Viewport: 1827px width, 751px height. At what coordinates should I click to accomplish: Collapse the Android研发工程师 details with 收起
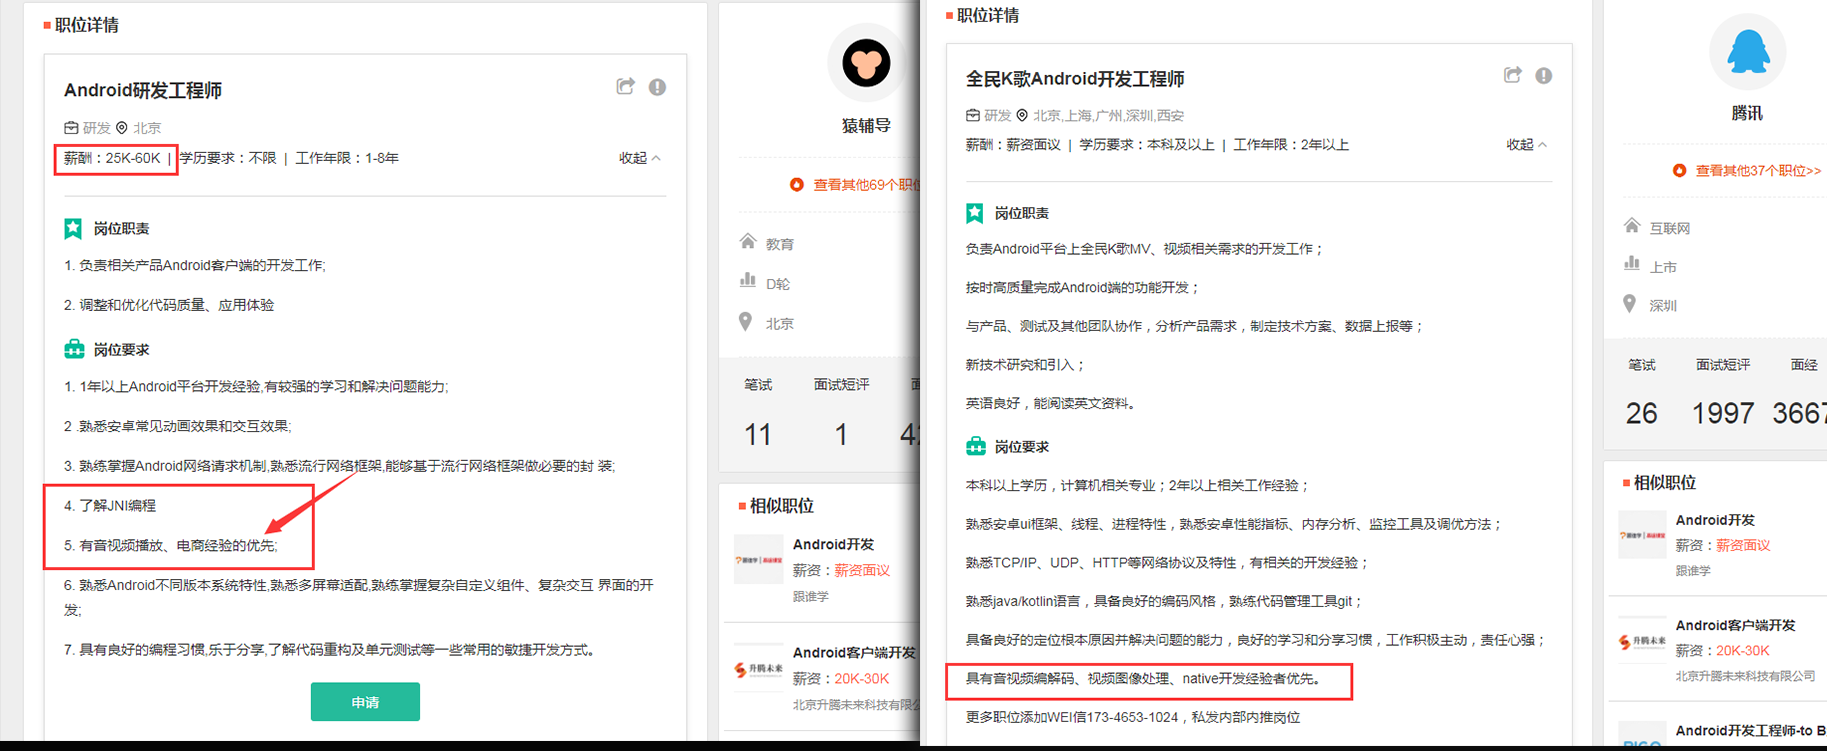pos(639,158)
